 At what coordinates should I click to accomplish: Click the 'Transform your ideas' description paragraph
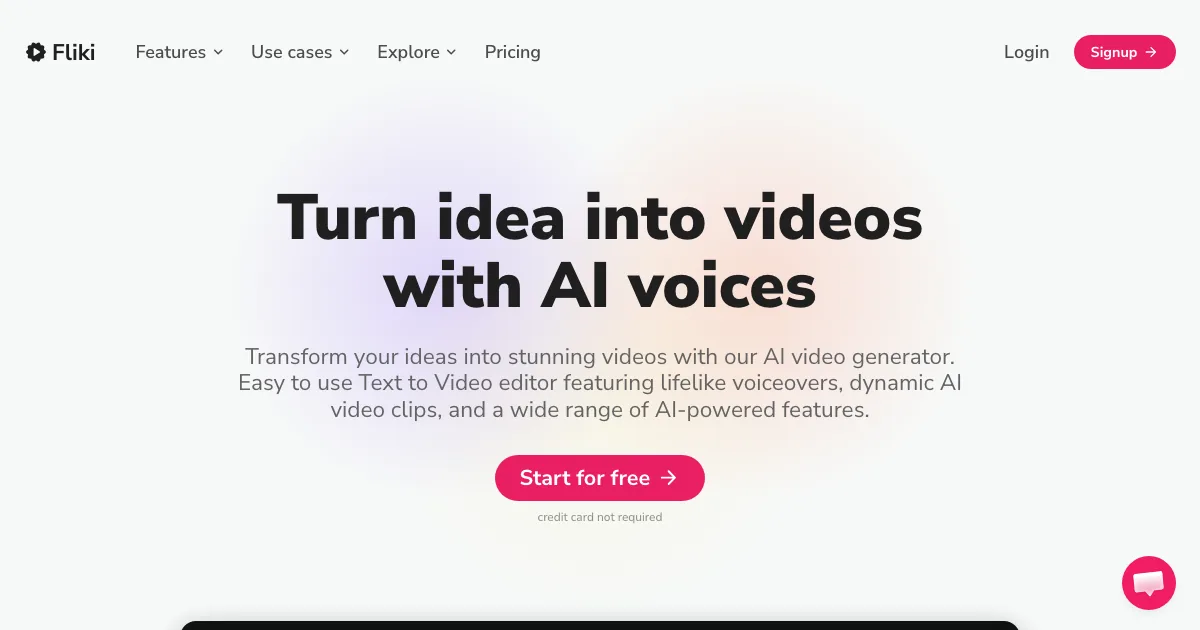click(600, 383)
